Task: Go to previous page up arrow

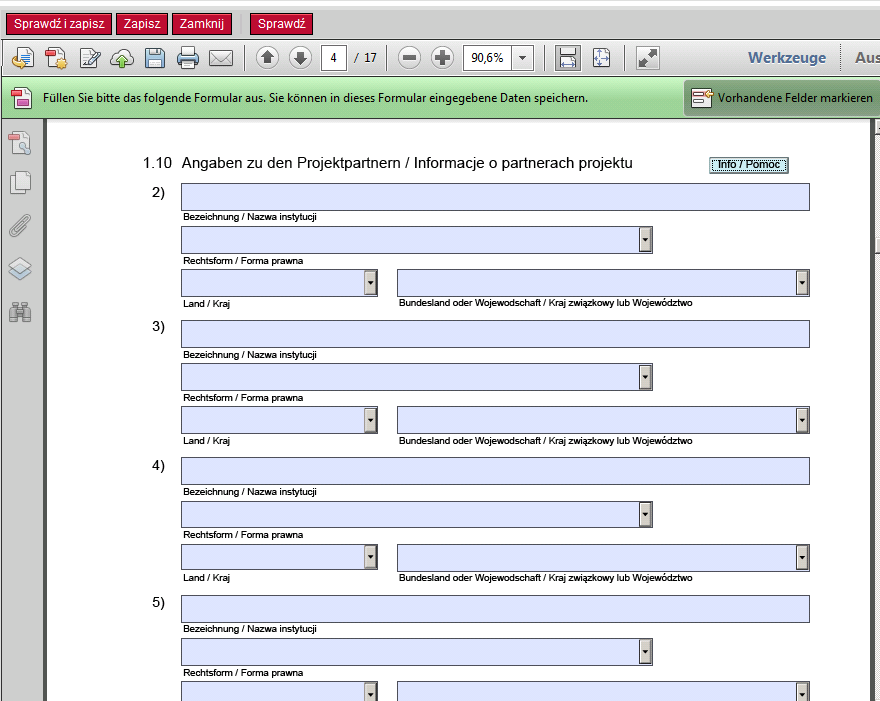Action: pyautogui.click(x=267, y=58)
